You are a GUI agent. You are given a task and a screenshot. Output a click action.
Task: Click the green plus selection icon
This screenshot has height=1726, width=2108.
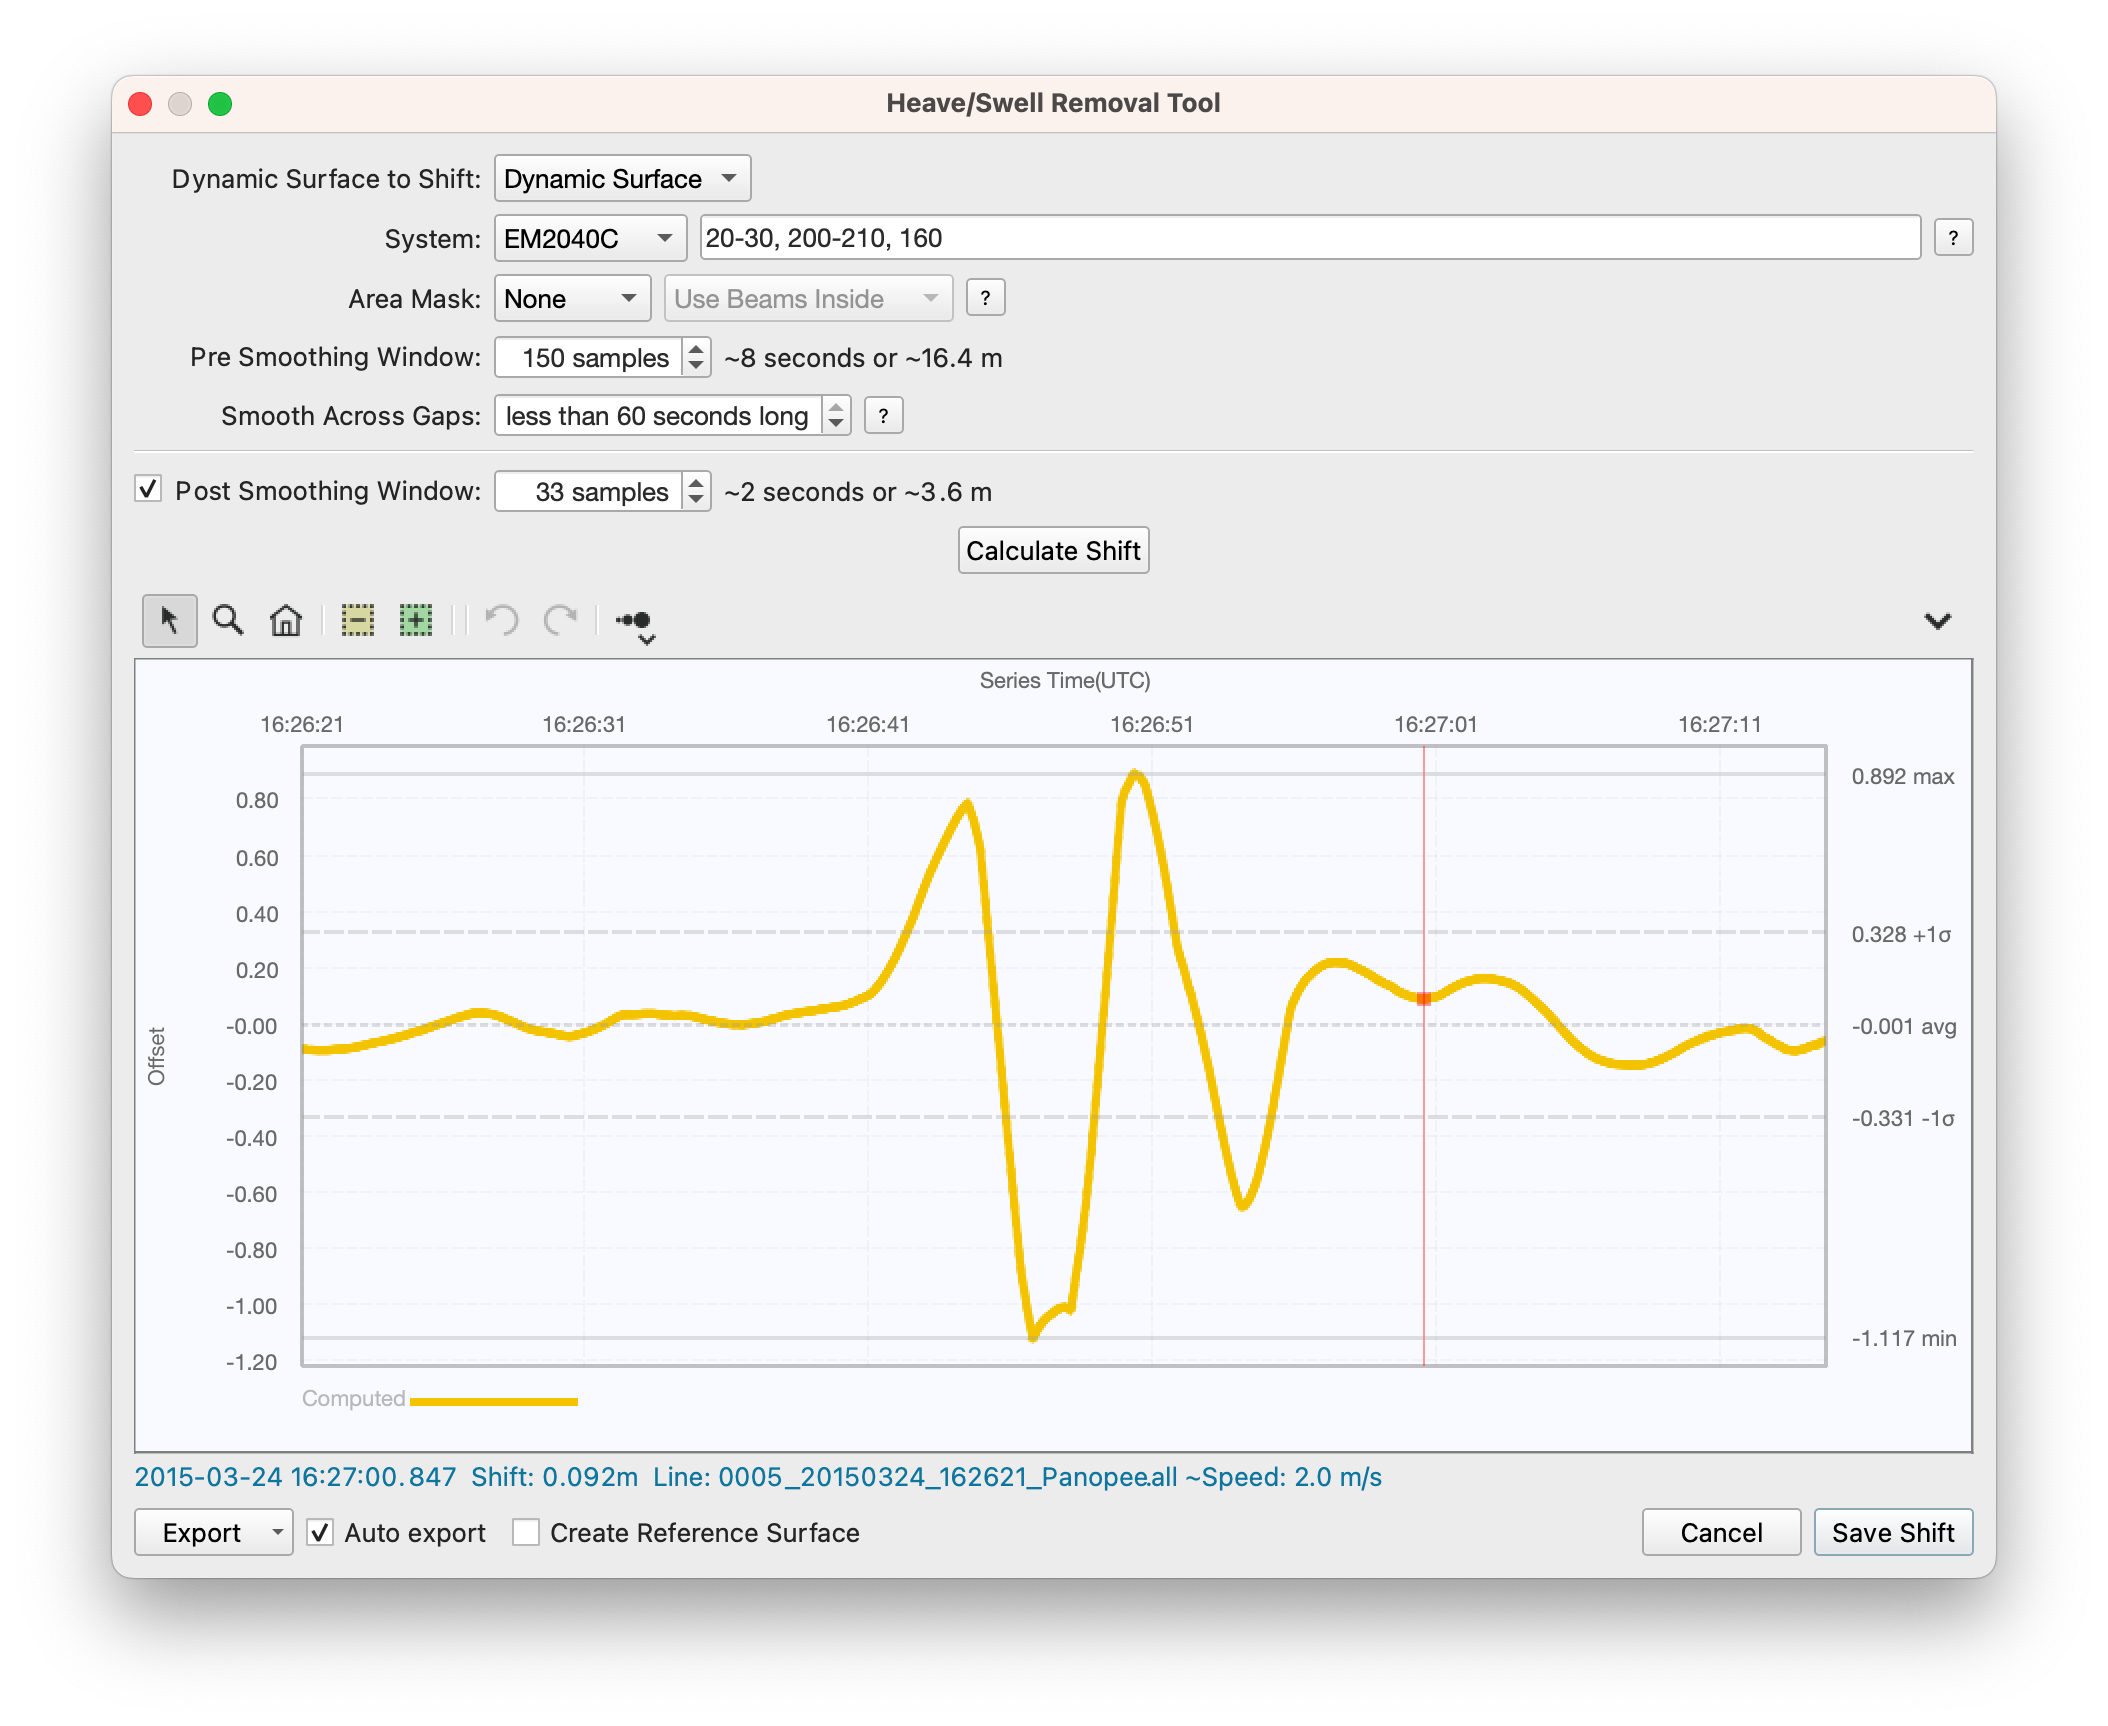click(415, 621)
